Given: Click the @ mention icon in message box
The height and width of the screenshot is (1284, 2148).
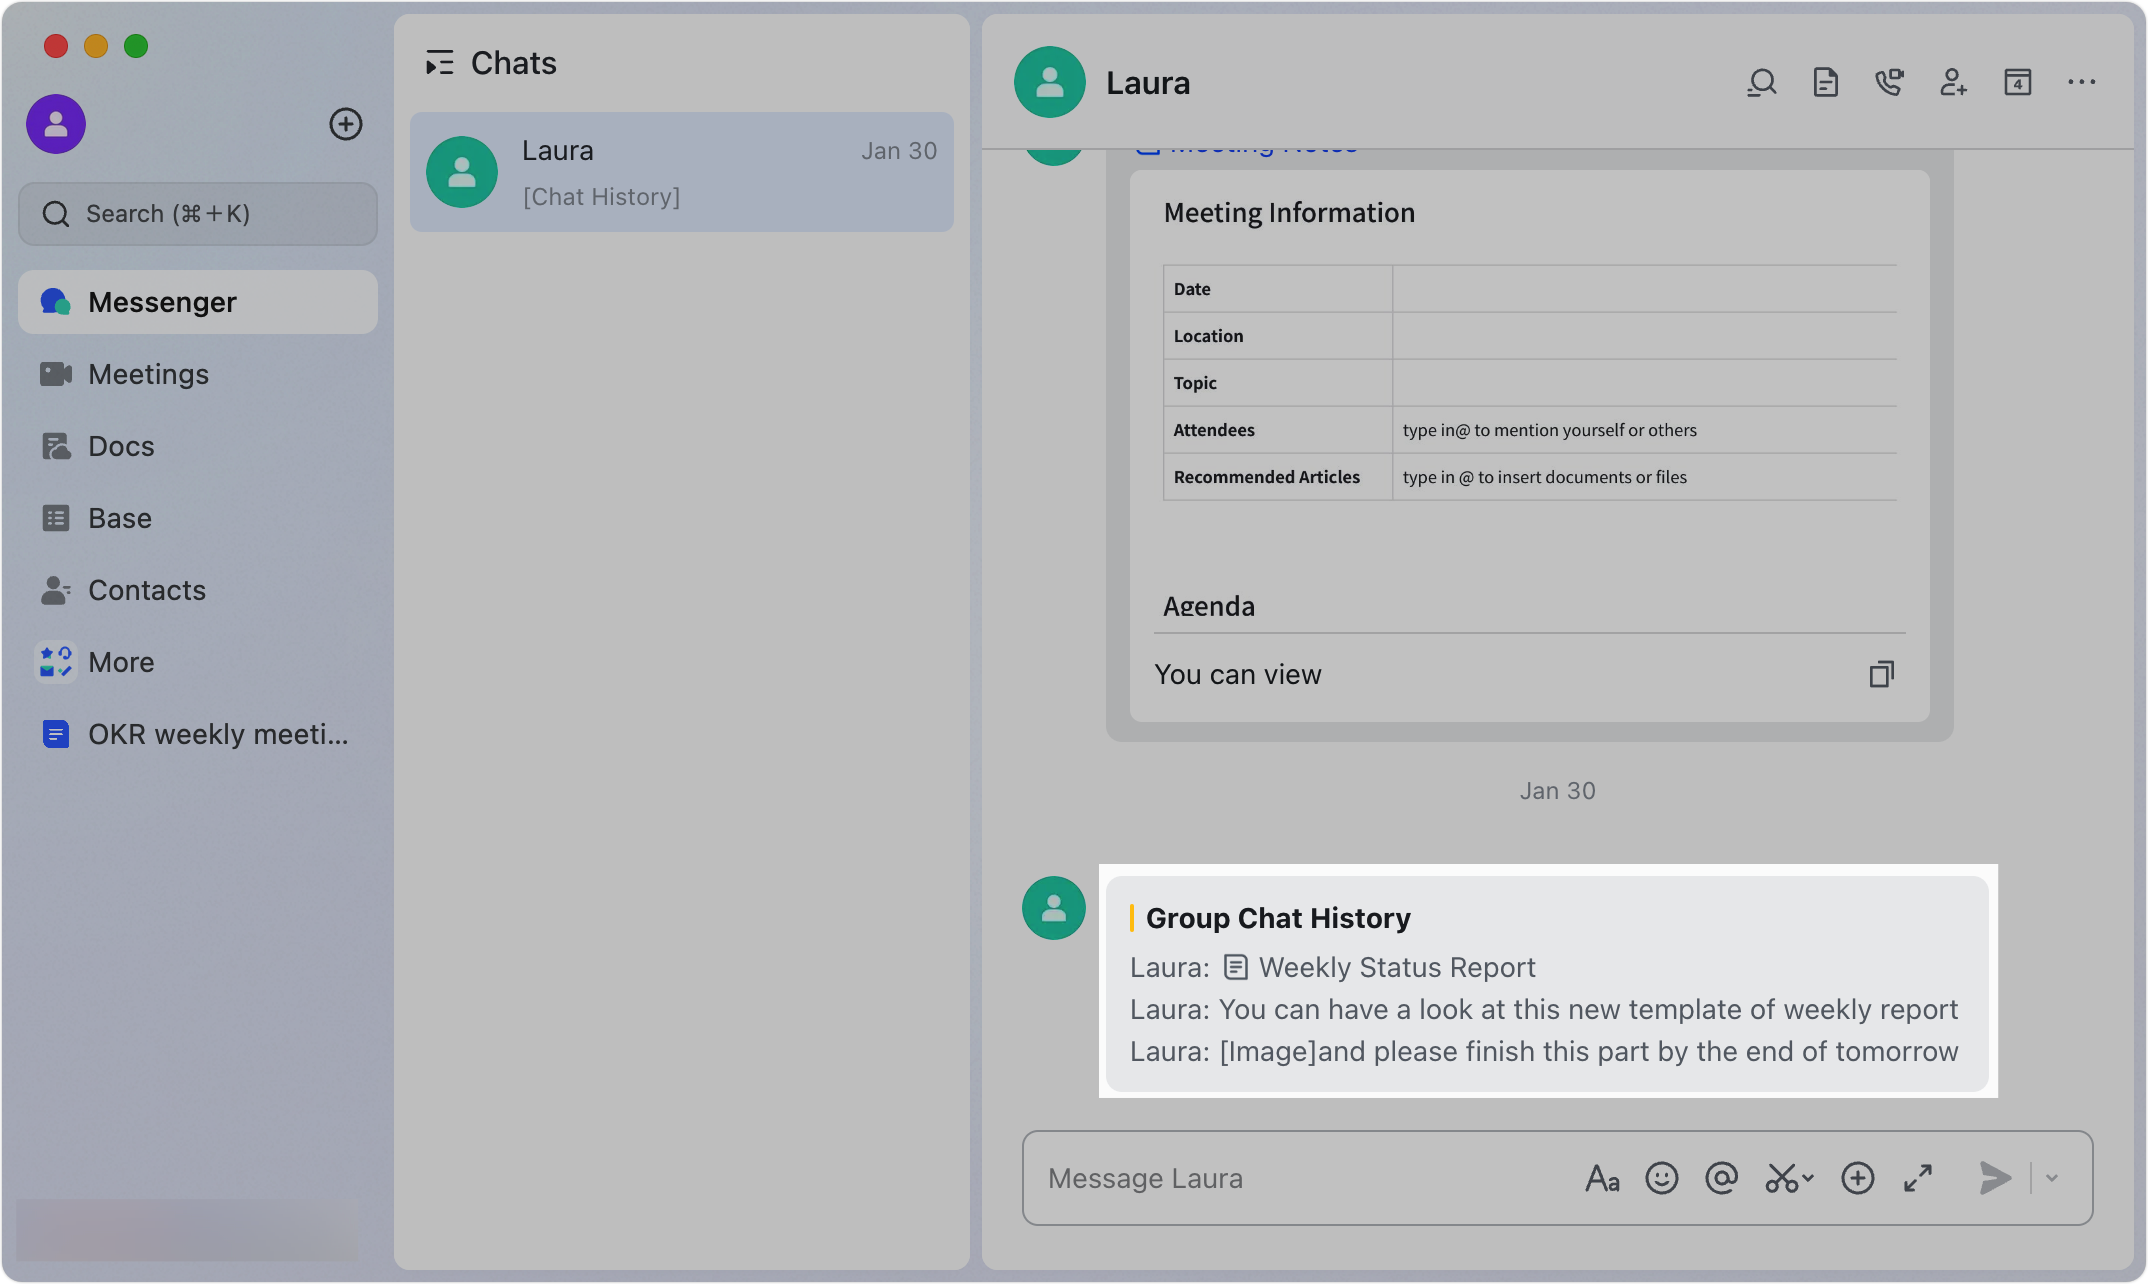Looking at the screenshot, I should coord(1722,1178).
